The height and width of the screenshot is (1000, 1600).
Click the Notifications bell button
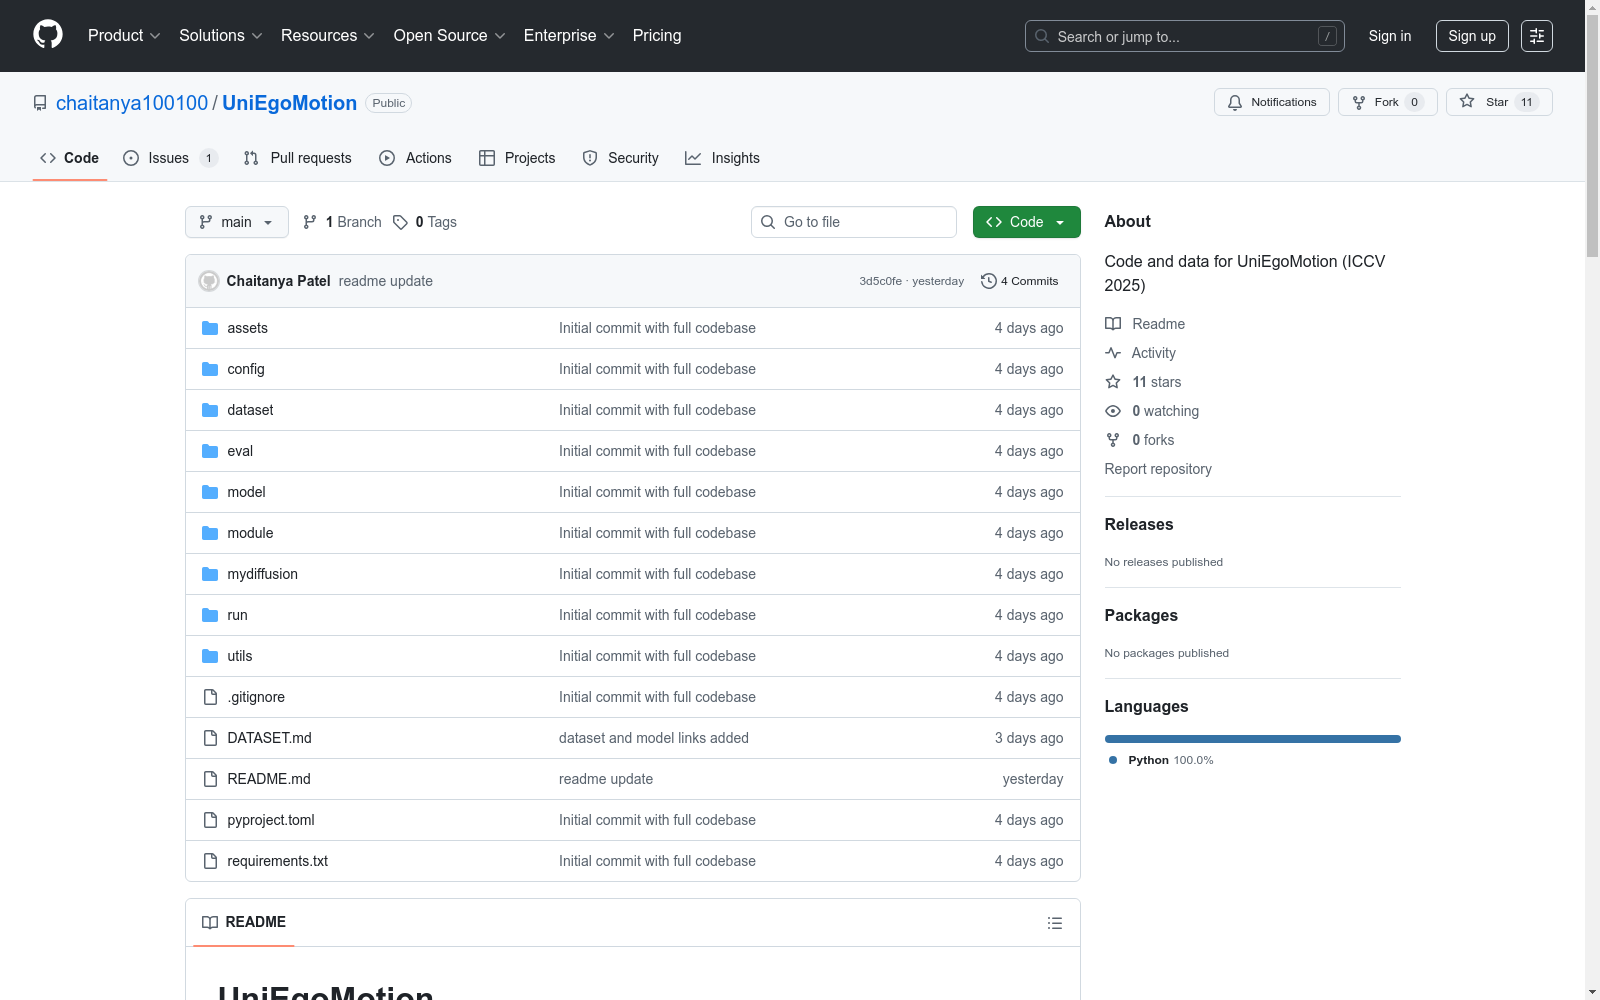click(1272, 102)
